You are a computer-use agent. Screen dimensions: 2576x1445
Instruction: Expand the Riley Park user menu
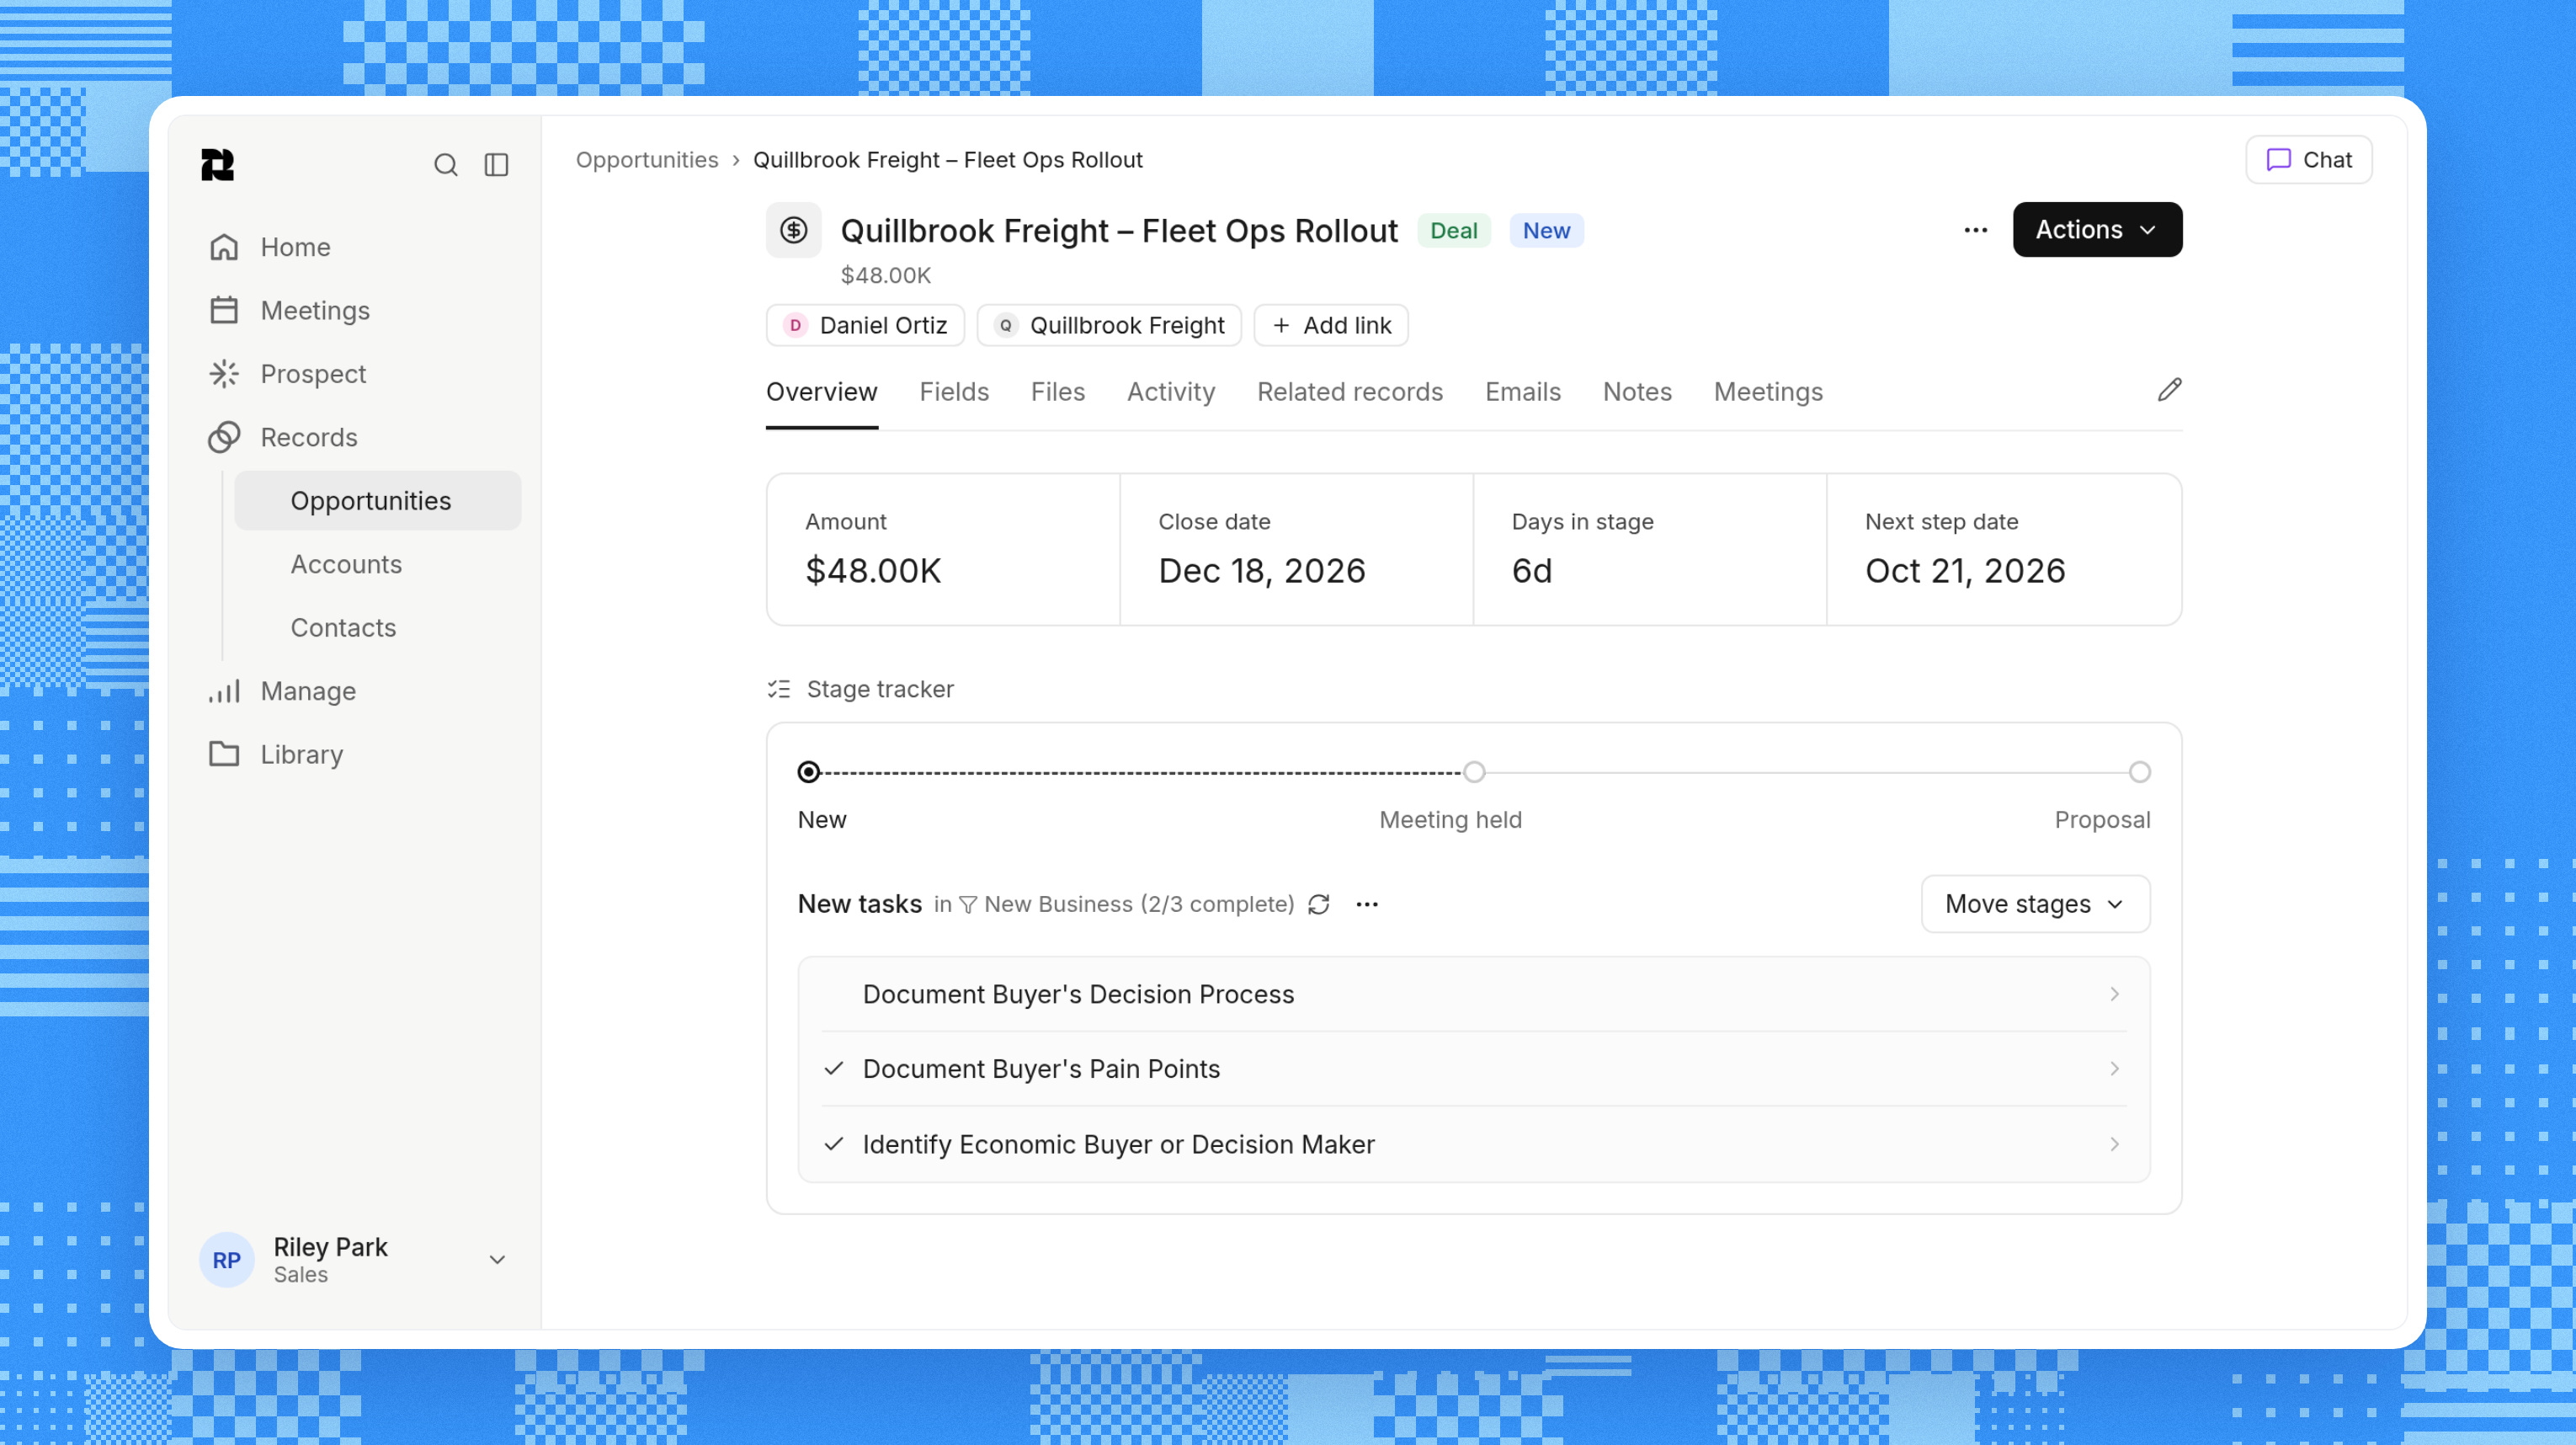pyautogui.click(x=496, y=1259)
